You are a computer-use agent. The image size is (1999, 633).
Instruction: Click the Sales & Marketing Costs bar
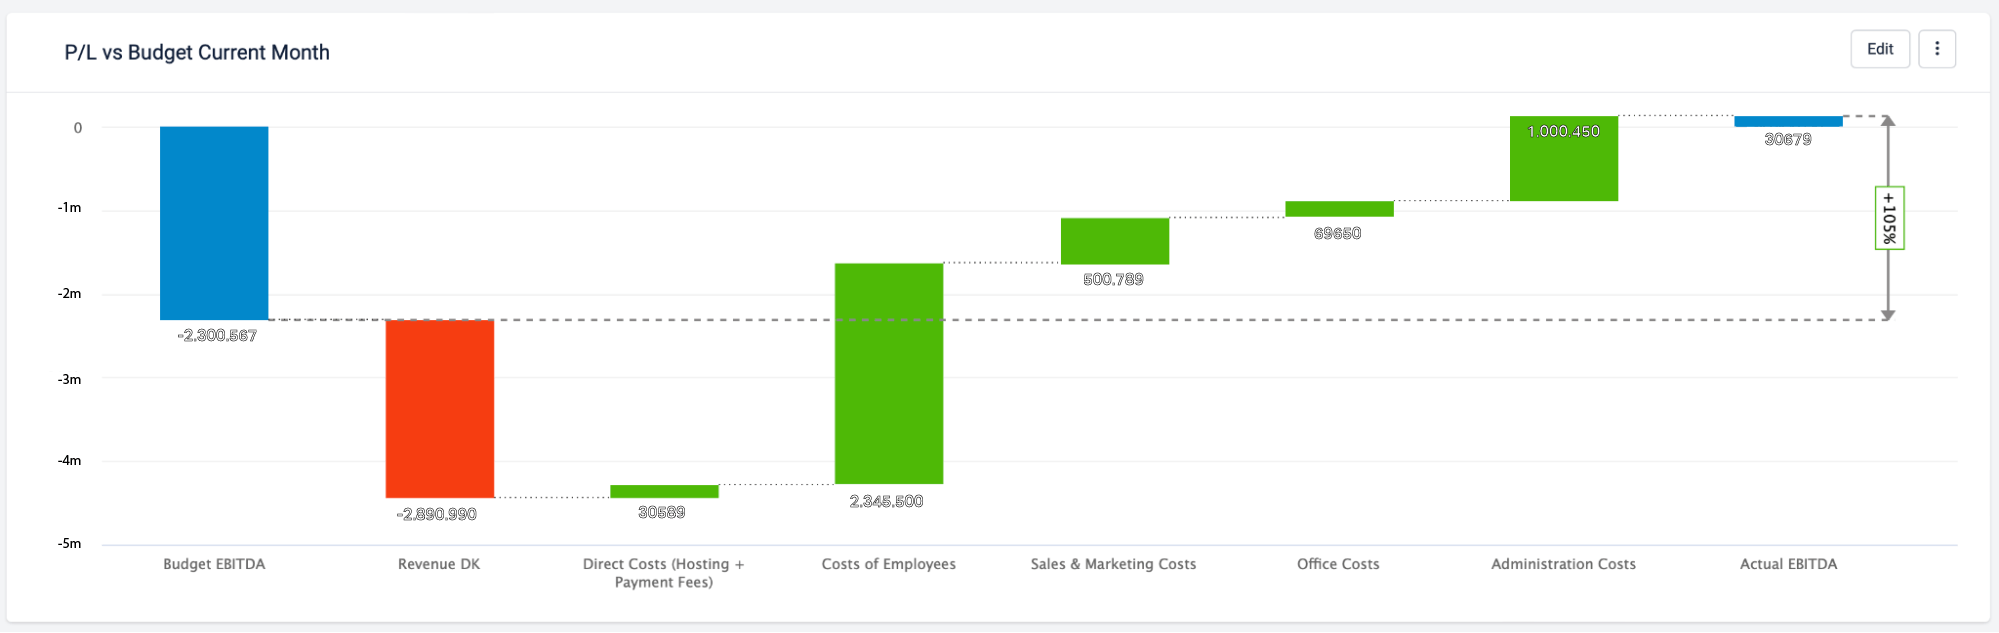click(x=1115, y=241)
